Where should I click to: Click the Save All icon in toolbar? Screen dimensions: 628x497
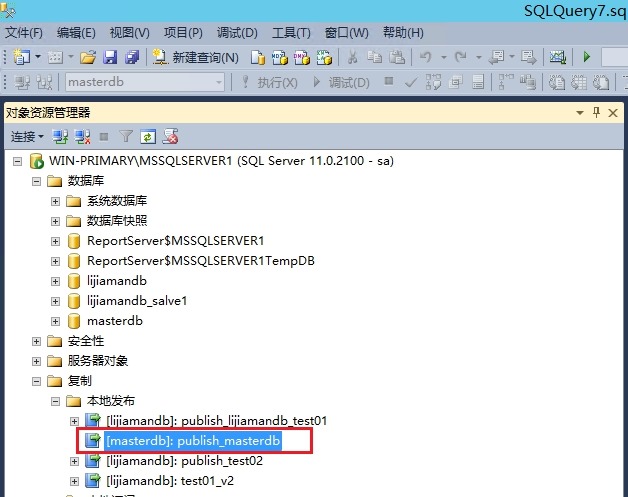tap(129, 57)
